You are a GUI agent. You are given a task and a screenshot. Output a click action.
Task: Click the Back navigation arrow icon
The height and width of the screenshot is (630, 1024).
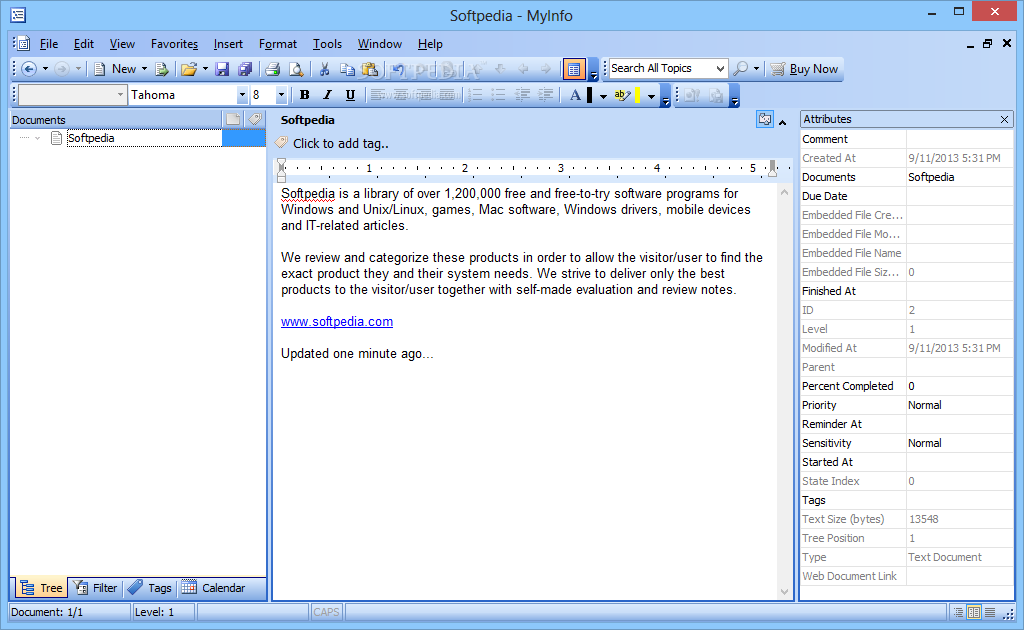(29, 69)
